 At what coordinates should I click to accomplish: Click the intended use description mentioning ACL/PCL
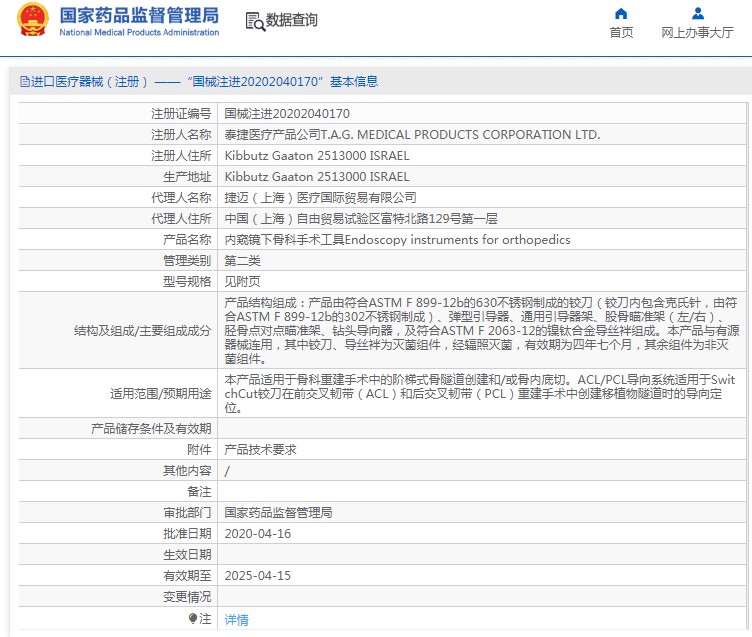480,394
